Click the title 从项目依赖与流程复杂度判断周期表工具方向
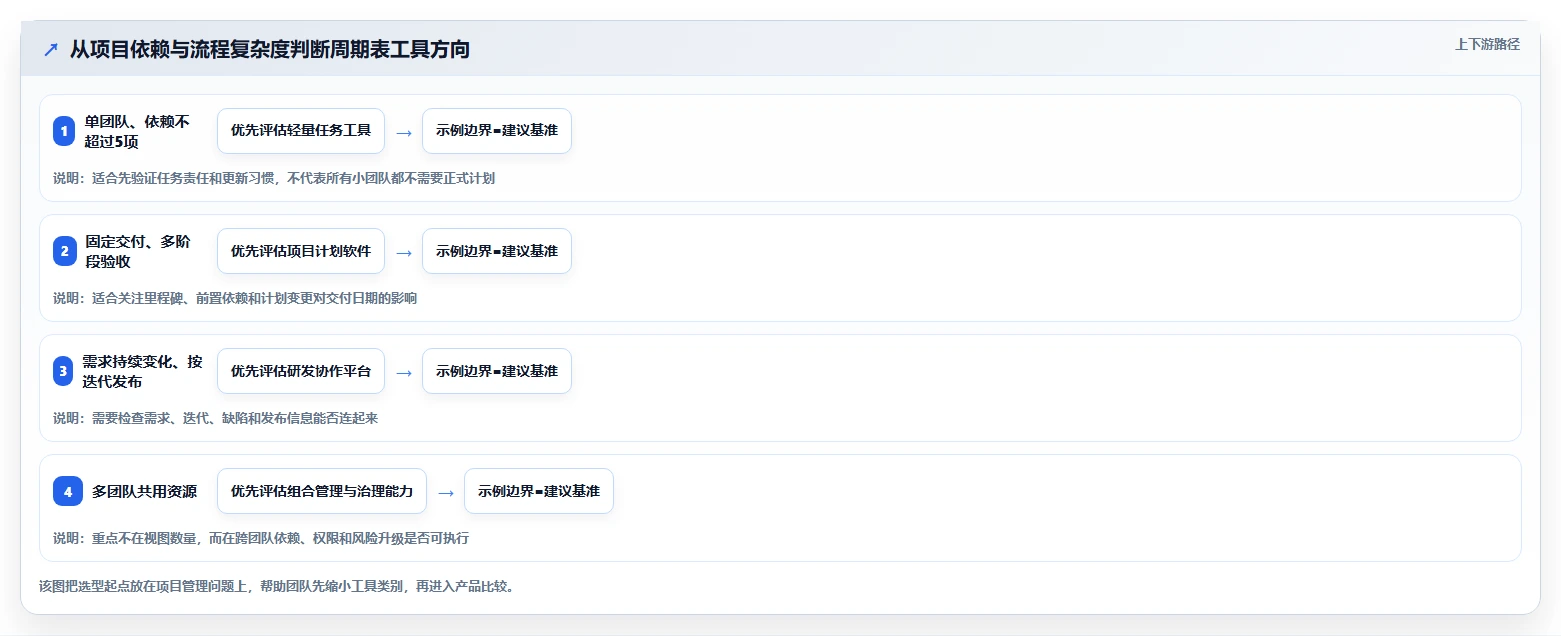The width and height of the screenshot is (1561, 636). [x=270, y=49]
